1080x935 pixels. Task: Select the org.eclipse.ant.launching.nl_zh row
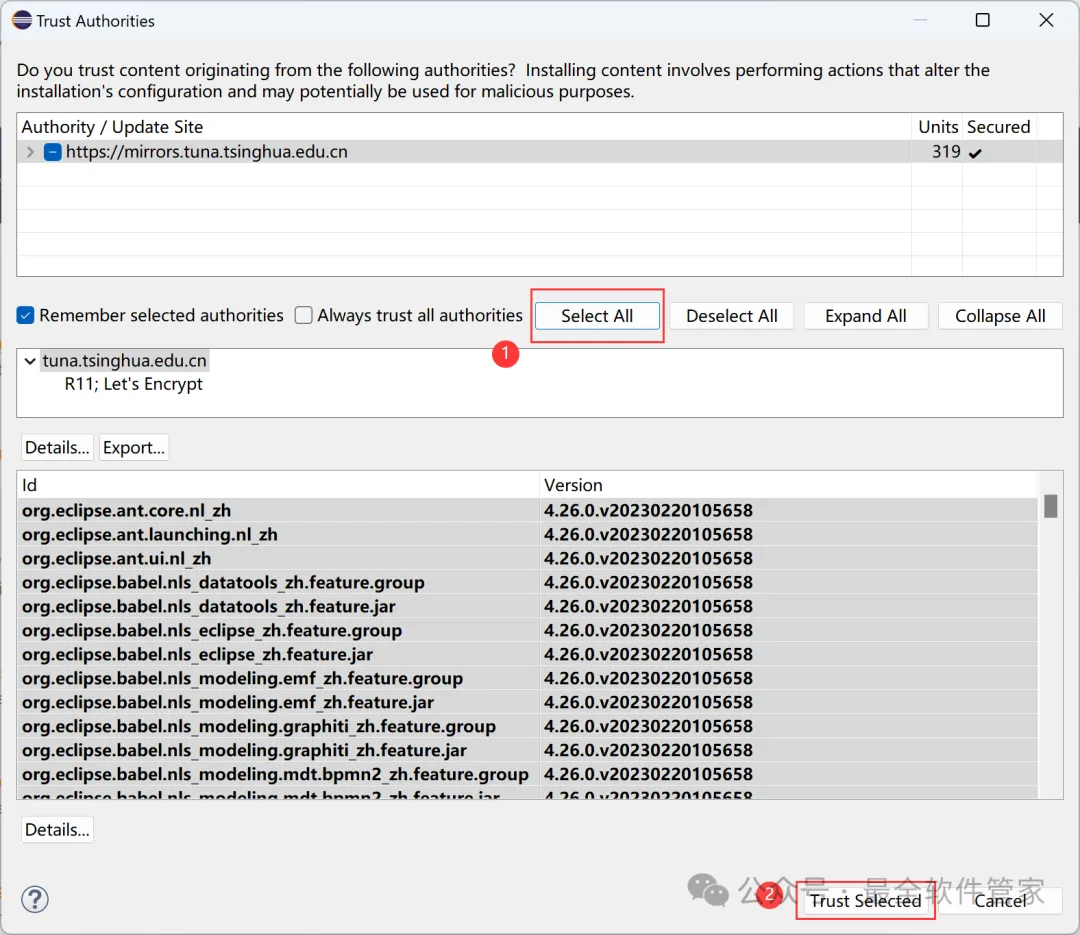click(528, 535)
